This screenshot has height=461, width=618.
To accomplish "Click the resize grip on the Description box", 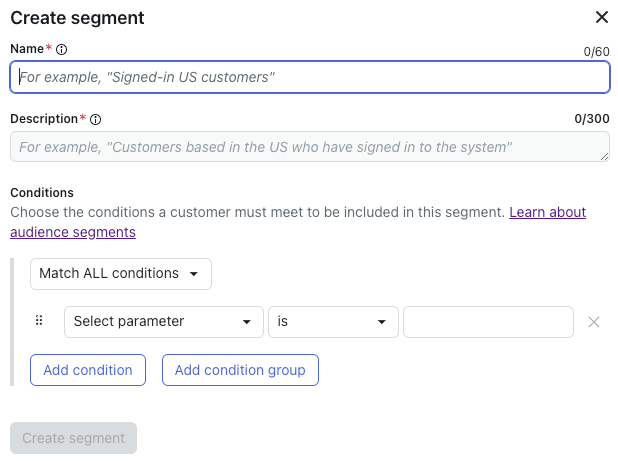I will coord(605,156).
